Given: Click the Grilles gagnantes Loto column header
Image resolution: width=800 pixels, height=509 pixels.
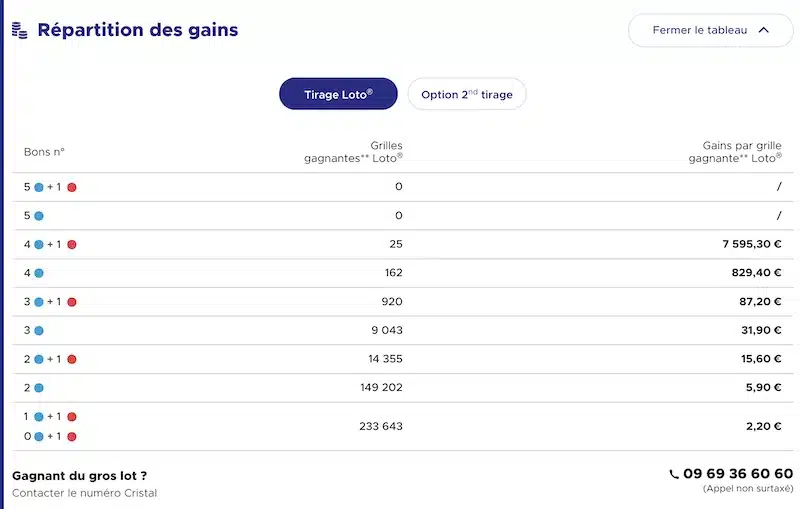Looking at the screenshot, I should tap(353, 152).
